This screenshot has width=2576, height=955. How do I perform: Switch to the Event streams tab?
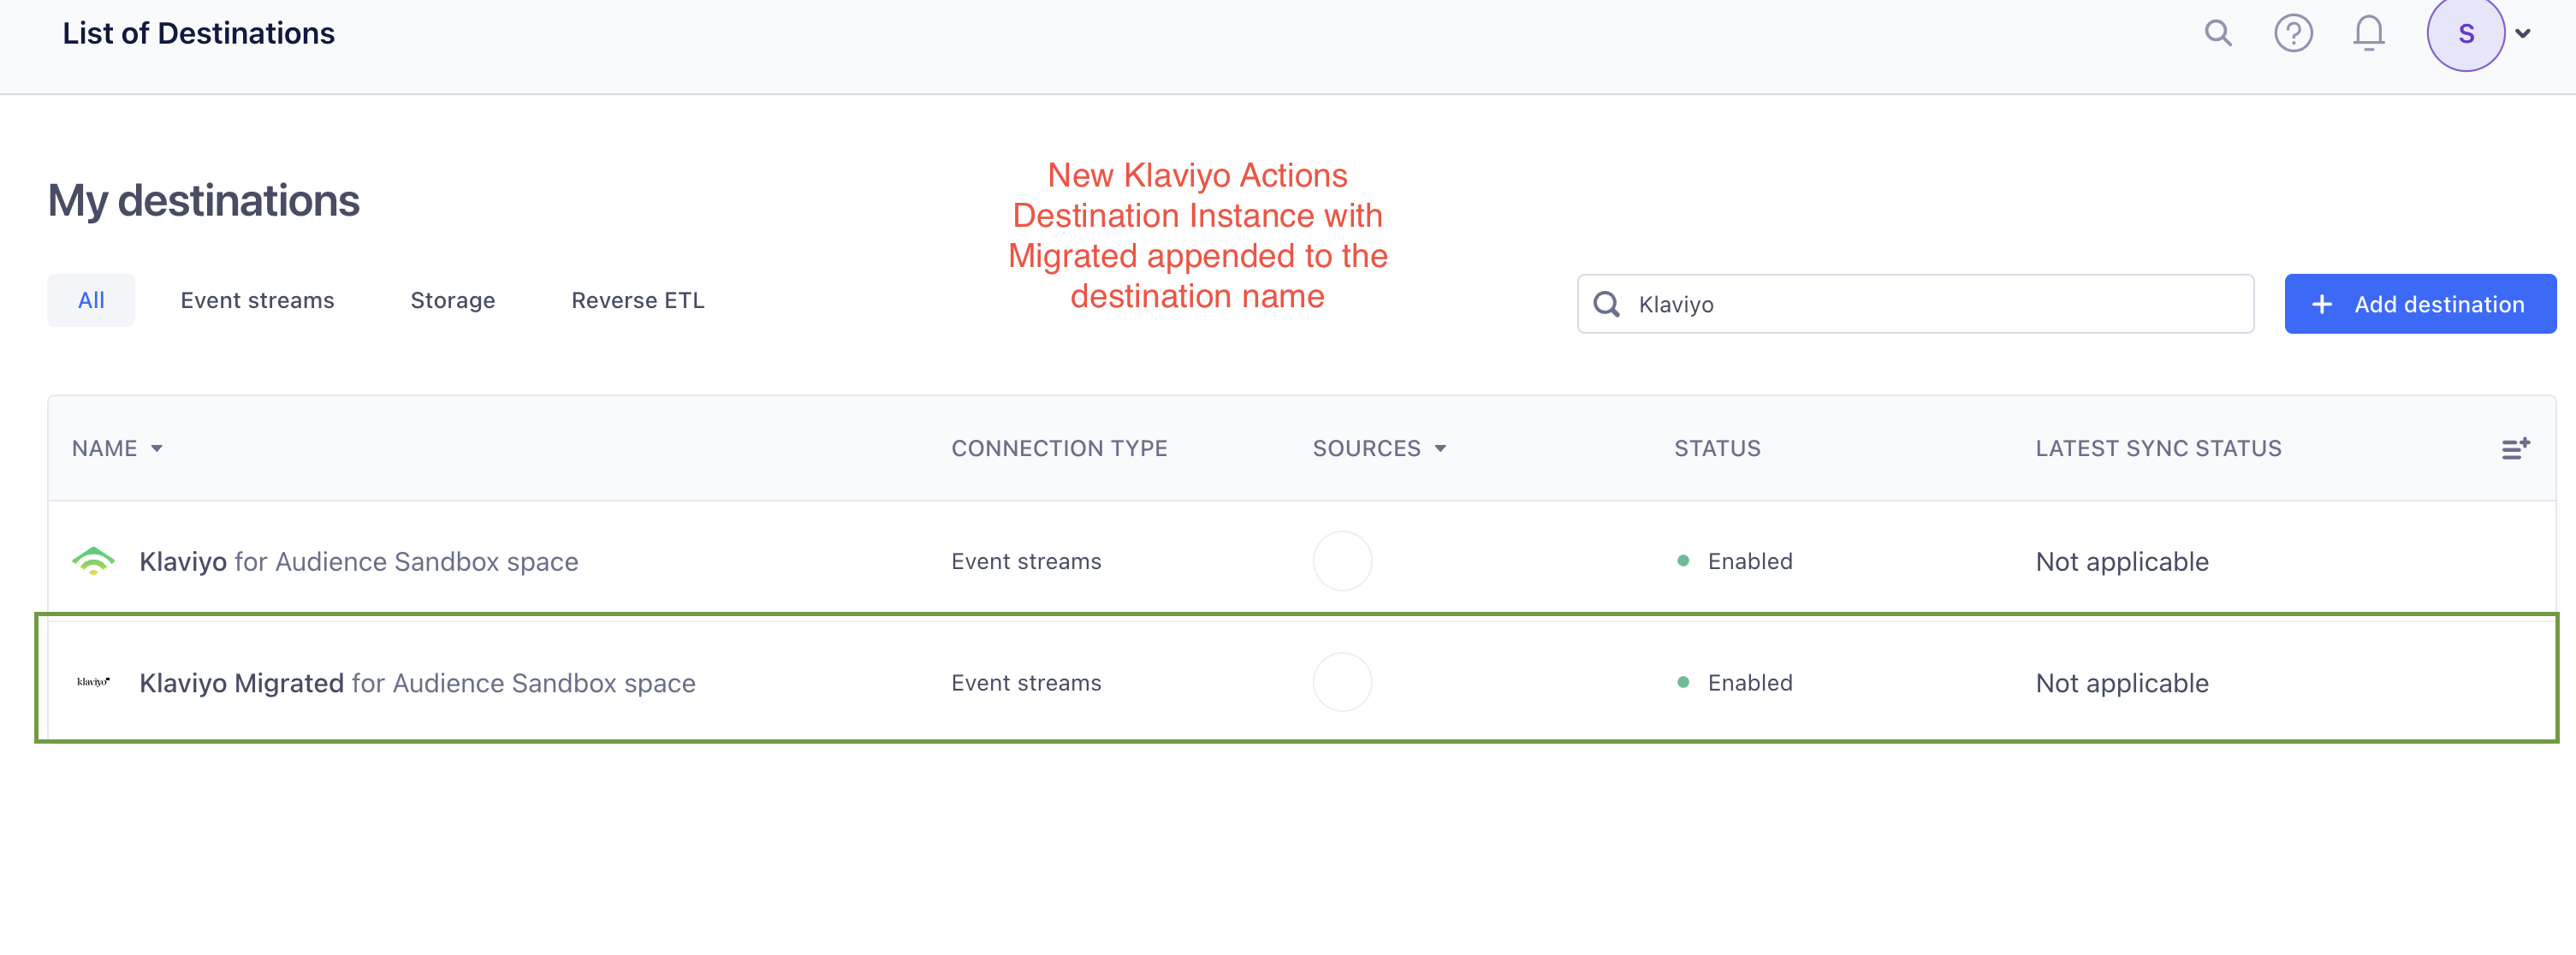pyautogui.click(x=257, y=299)
